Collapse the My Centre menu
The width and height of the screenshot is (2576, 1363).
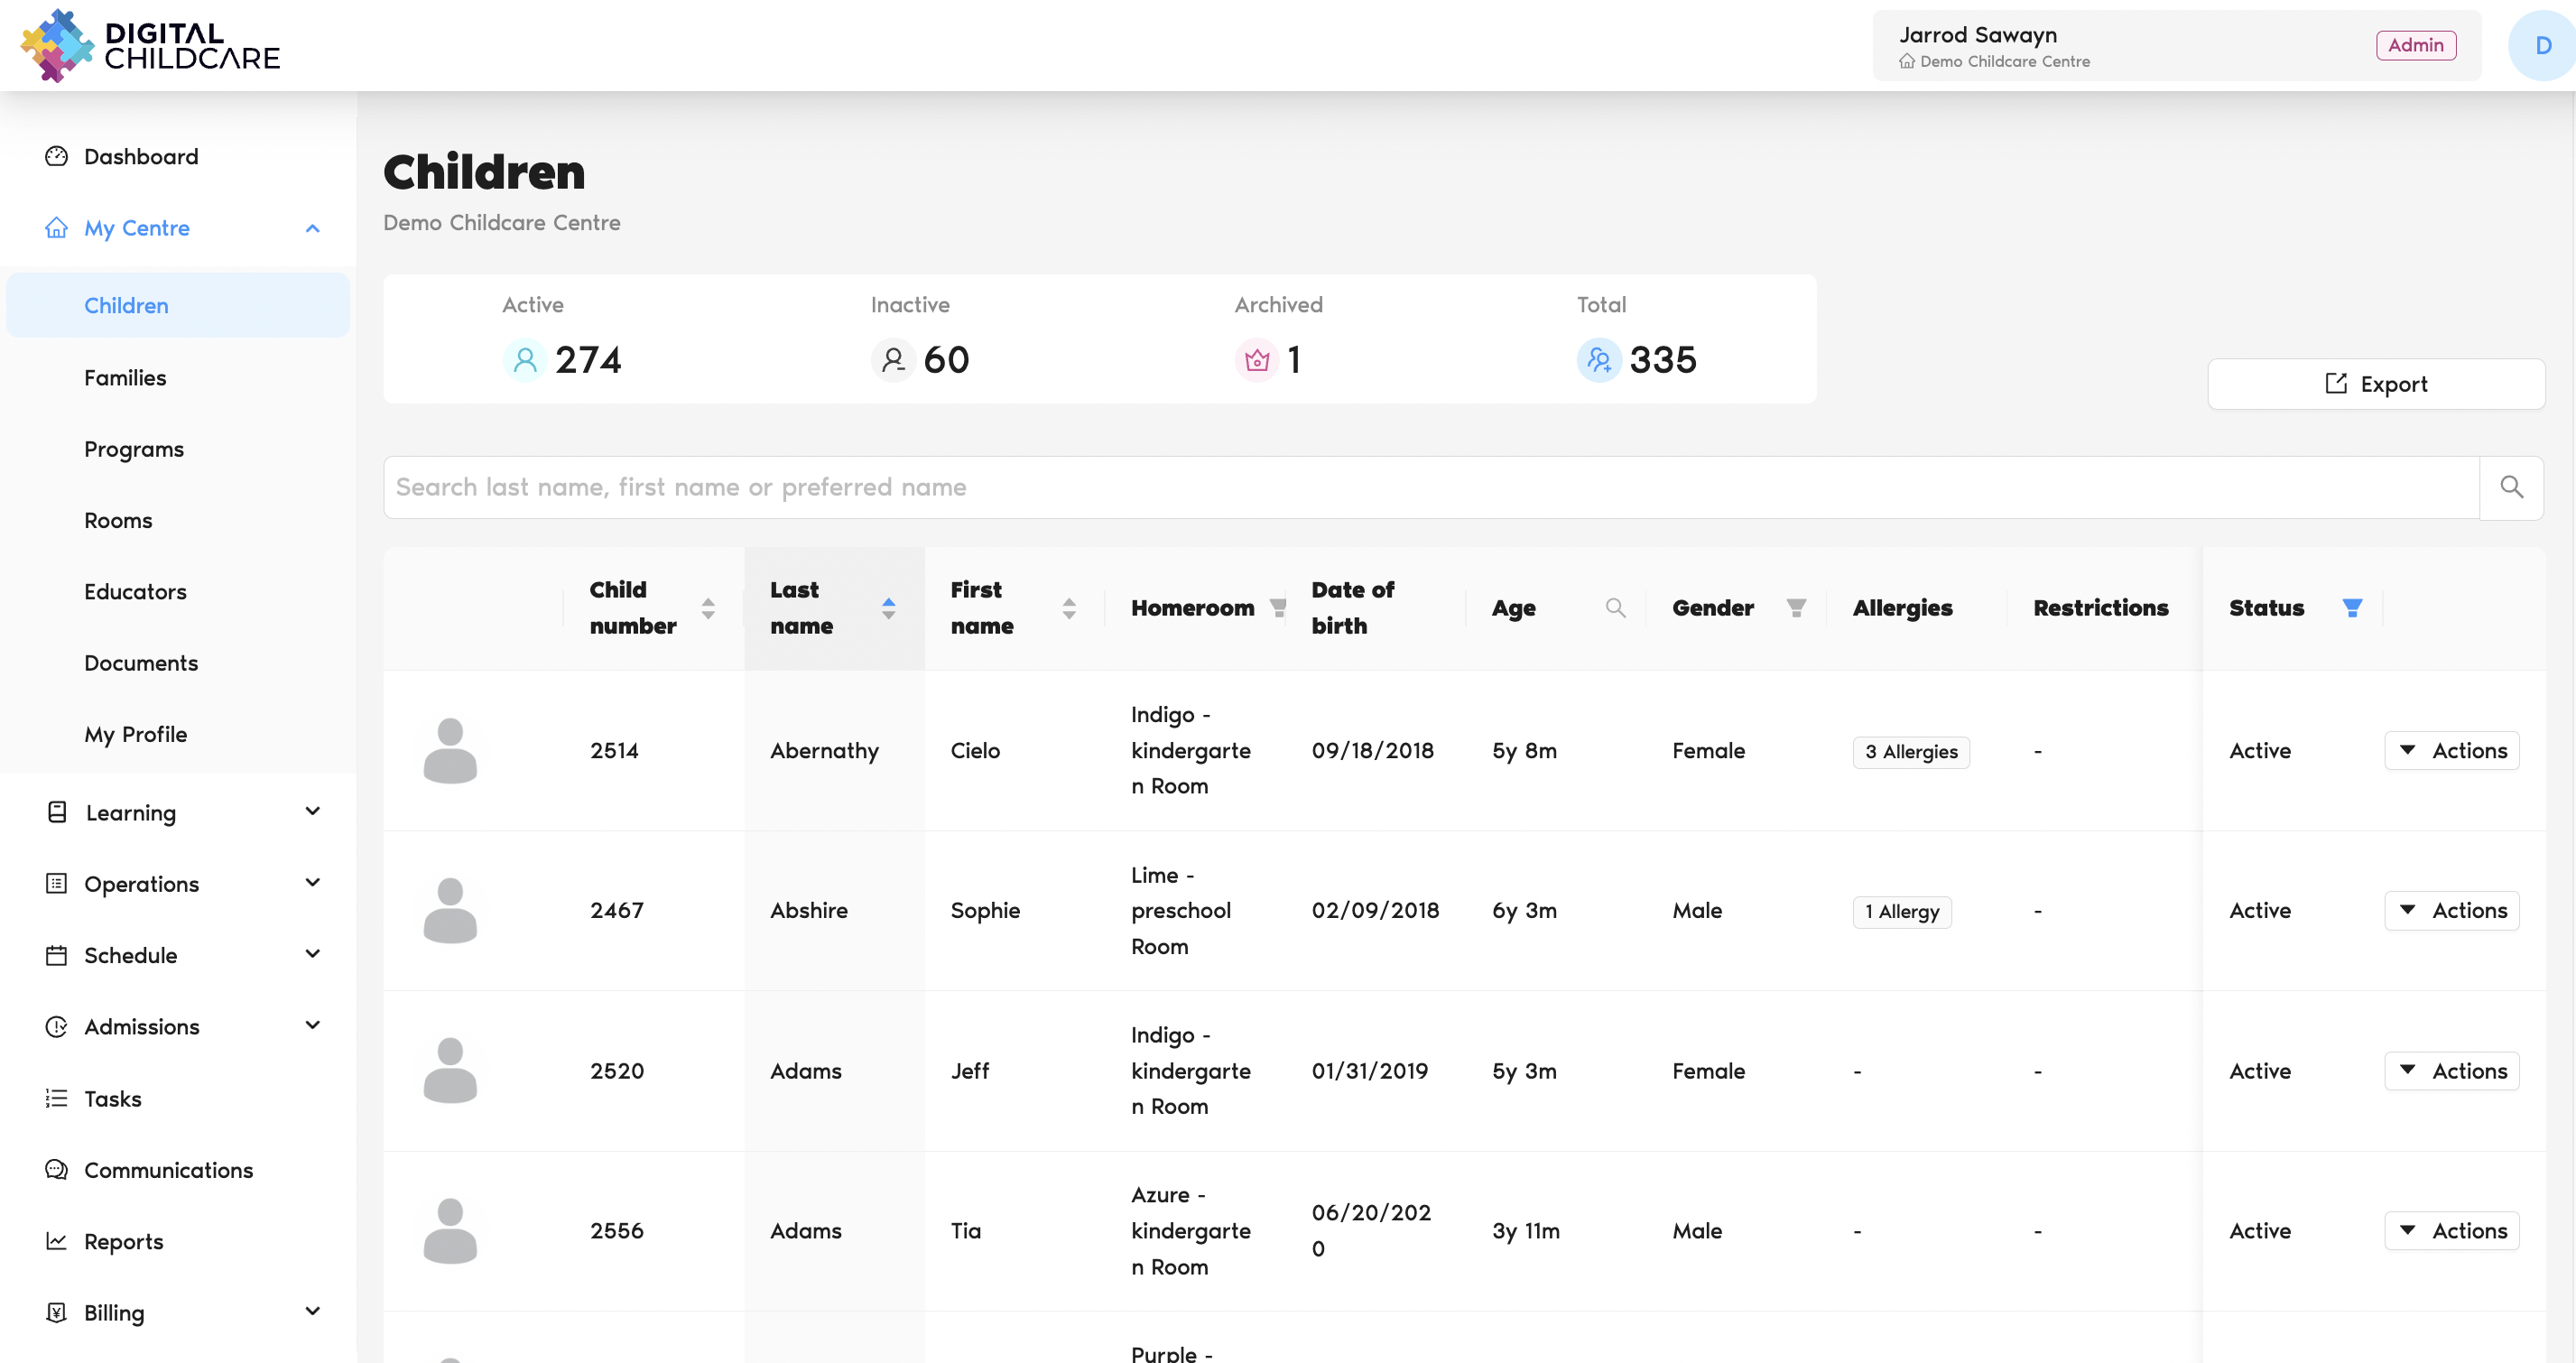312,228
